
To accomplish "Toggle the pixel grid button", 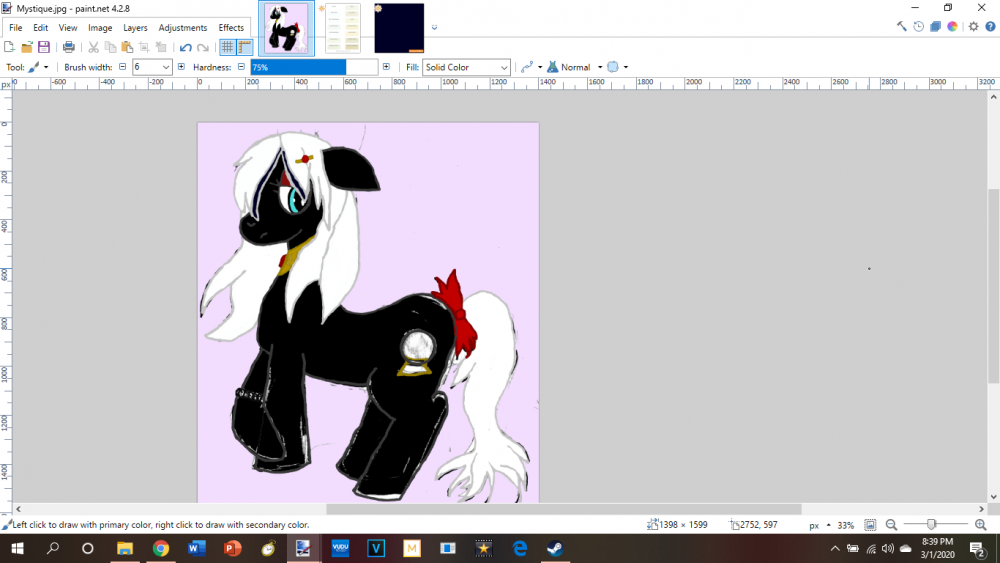I will point(228,47).
